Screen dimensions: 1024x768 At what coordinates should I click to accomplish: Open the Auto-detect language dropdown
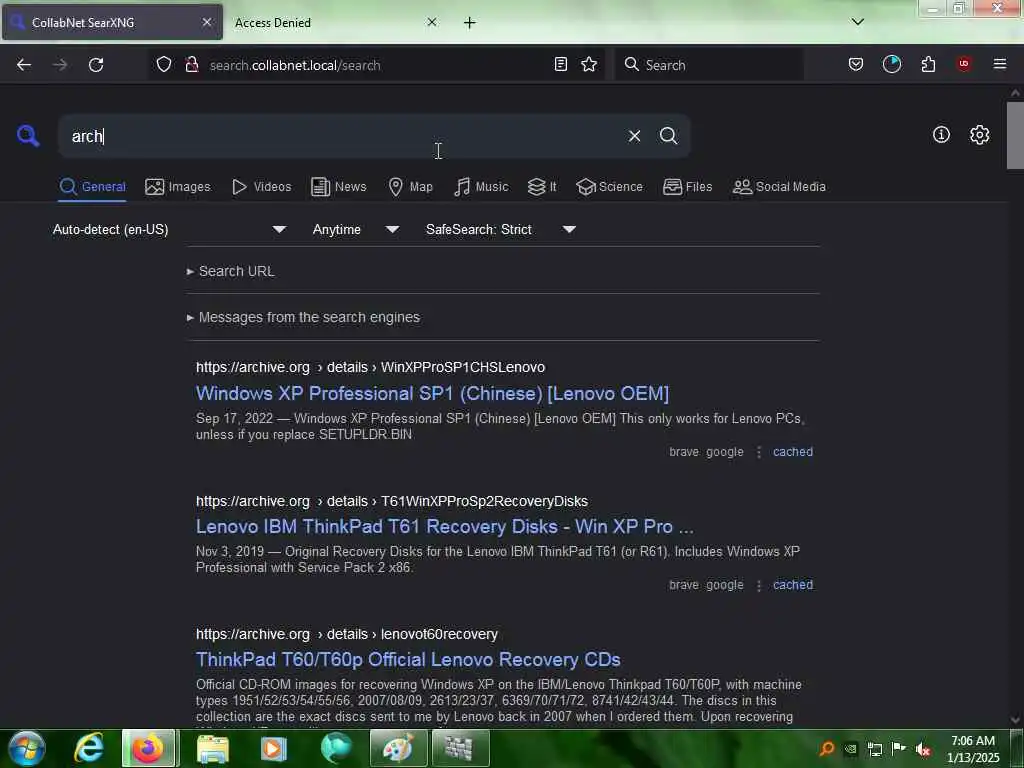pyautogui.click(x=169, y=229)
